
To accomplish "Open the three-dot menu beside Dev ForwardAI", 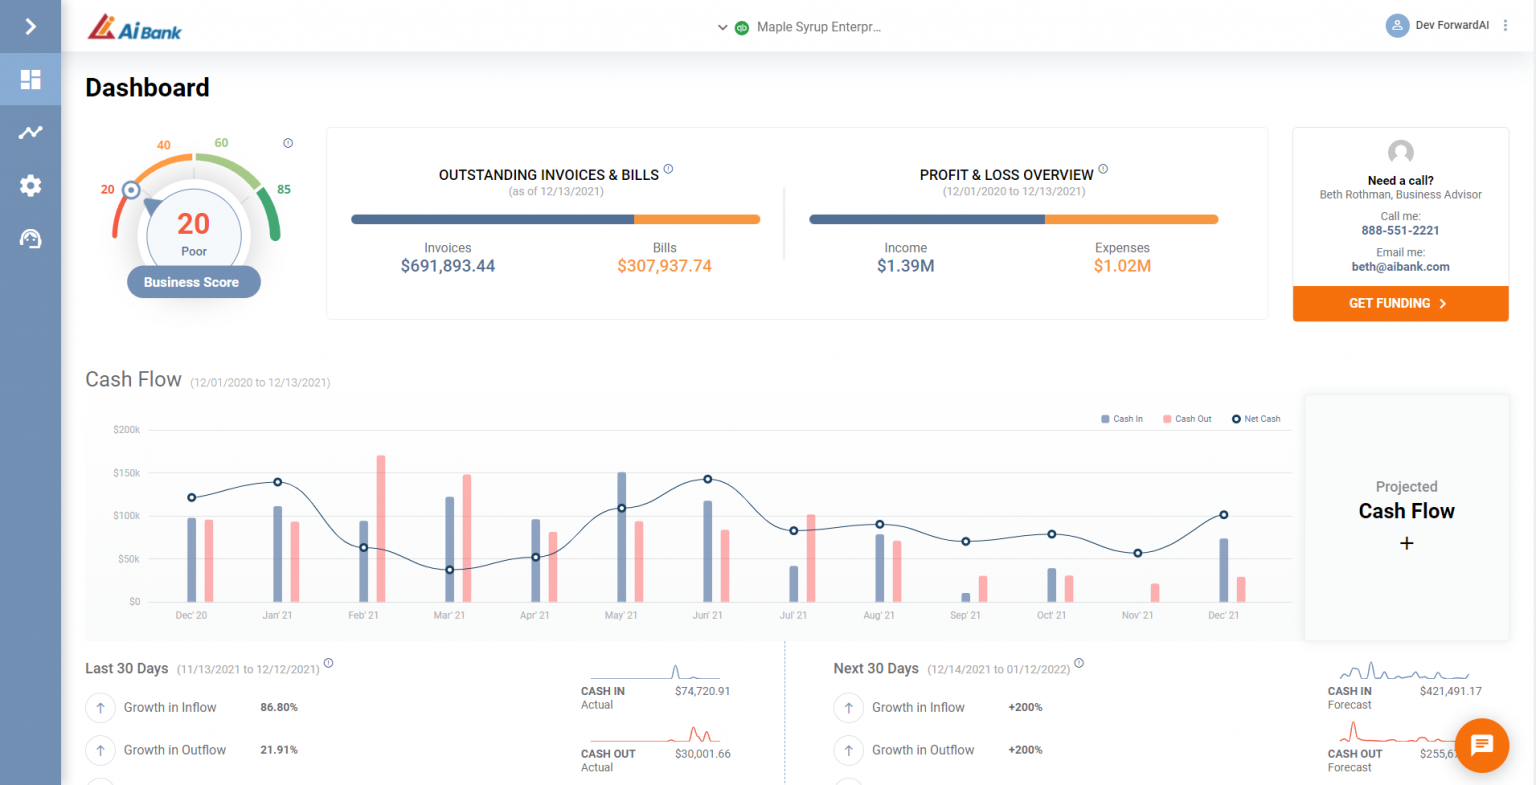I will [x=1505, y=25].
